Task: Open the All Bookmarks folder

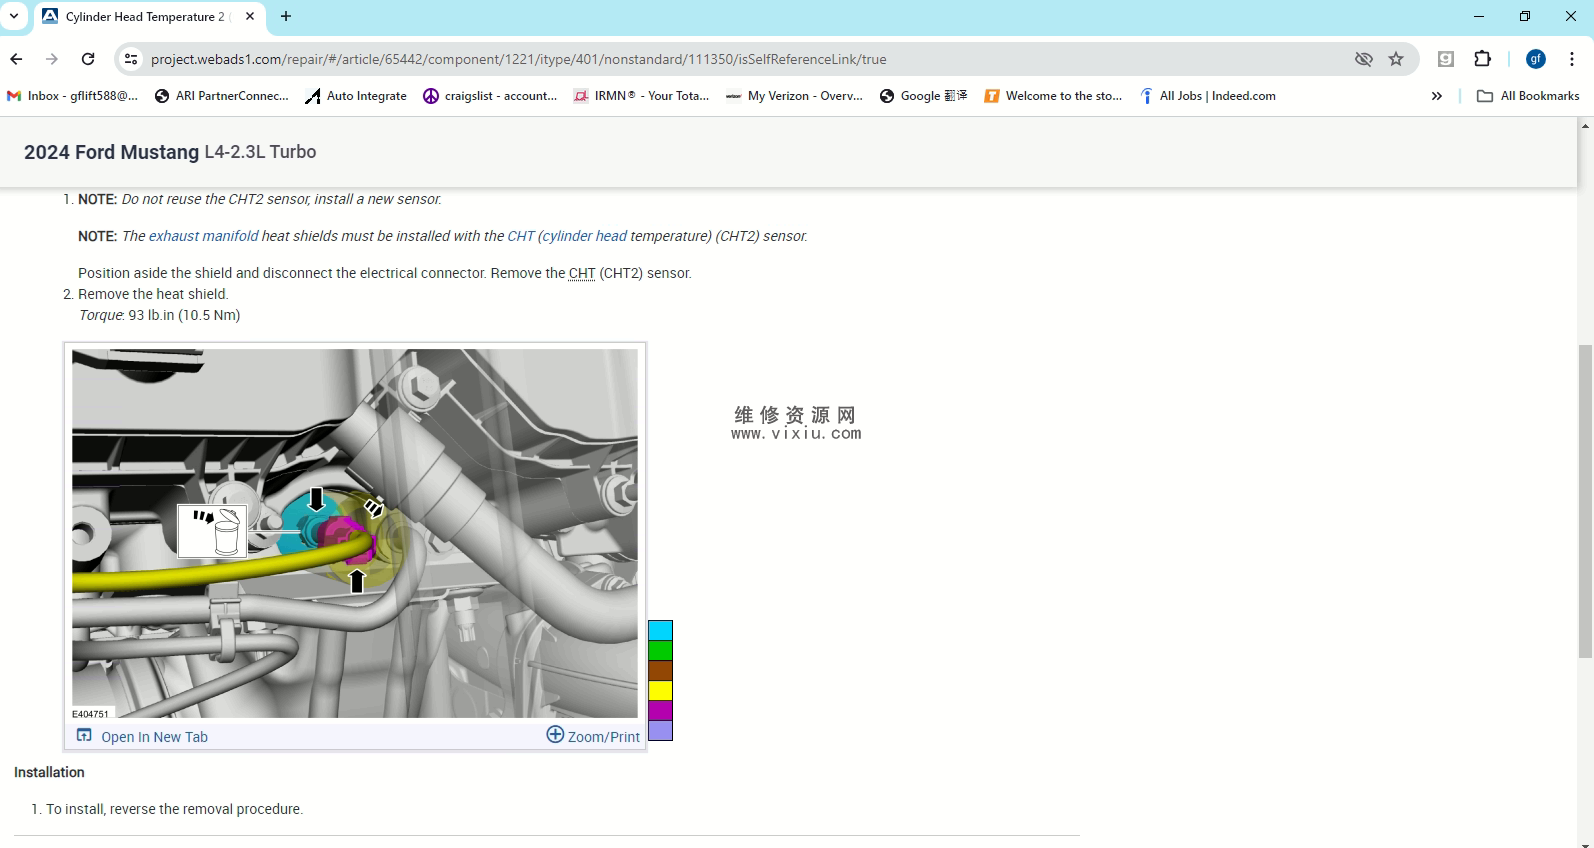Action: tap(1528, 96)
